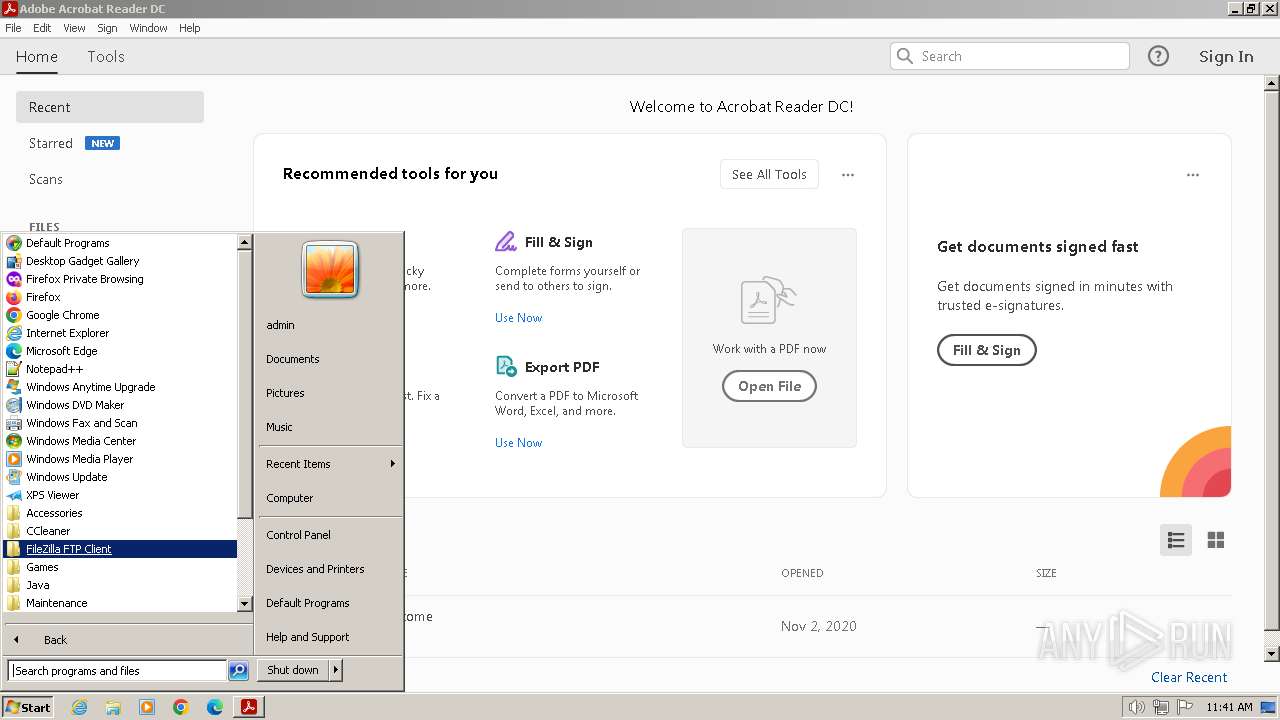Open Internet Explorer from taskbar
This screenshot has width=1280, height=720.
(x=79, y=707)
